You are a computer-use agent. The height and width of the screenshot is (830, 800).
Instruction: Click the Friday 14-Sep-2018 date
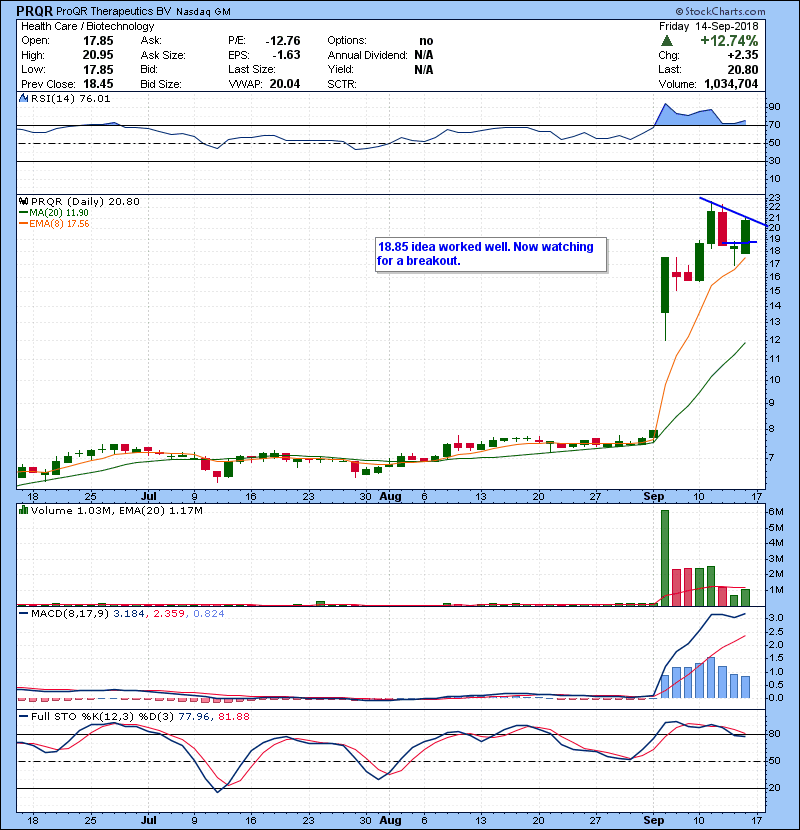[x=708, y=26]
